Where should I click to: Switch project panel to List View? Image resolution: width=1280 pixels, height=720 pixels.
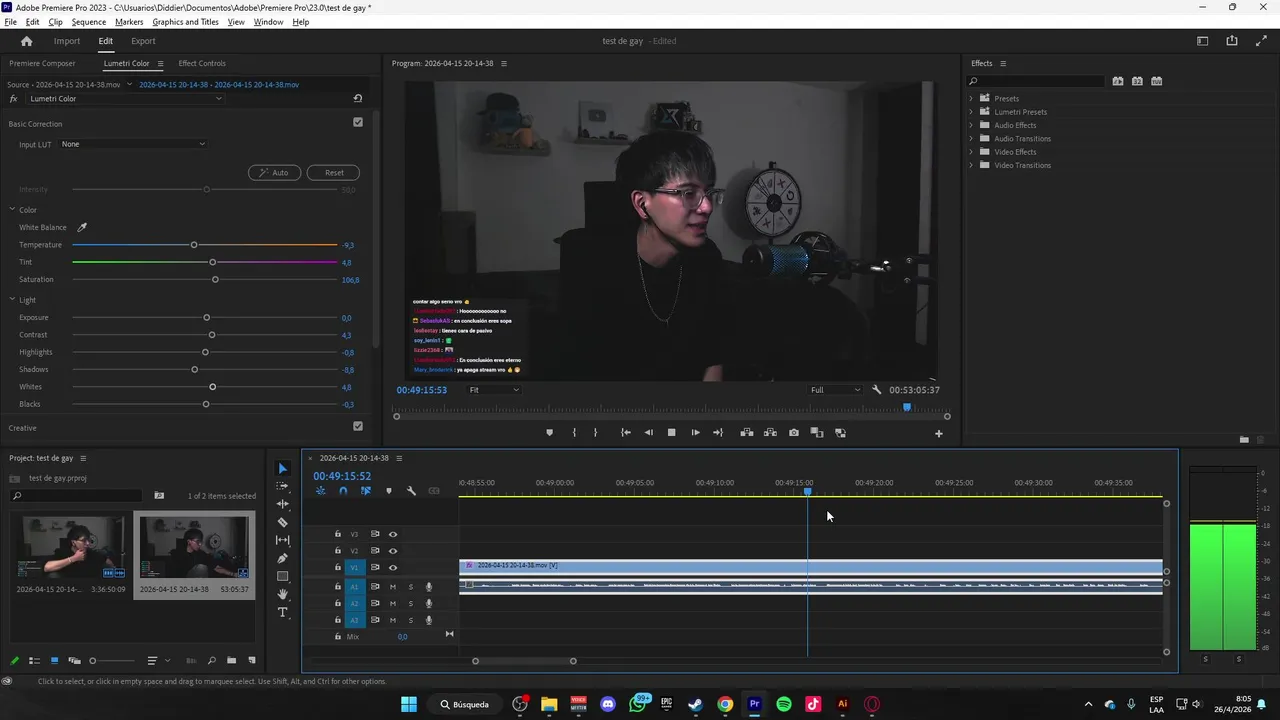(x=34, y=661)
